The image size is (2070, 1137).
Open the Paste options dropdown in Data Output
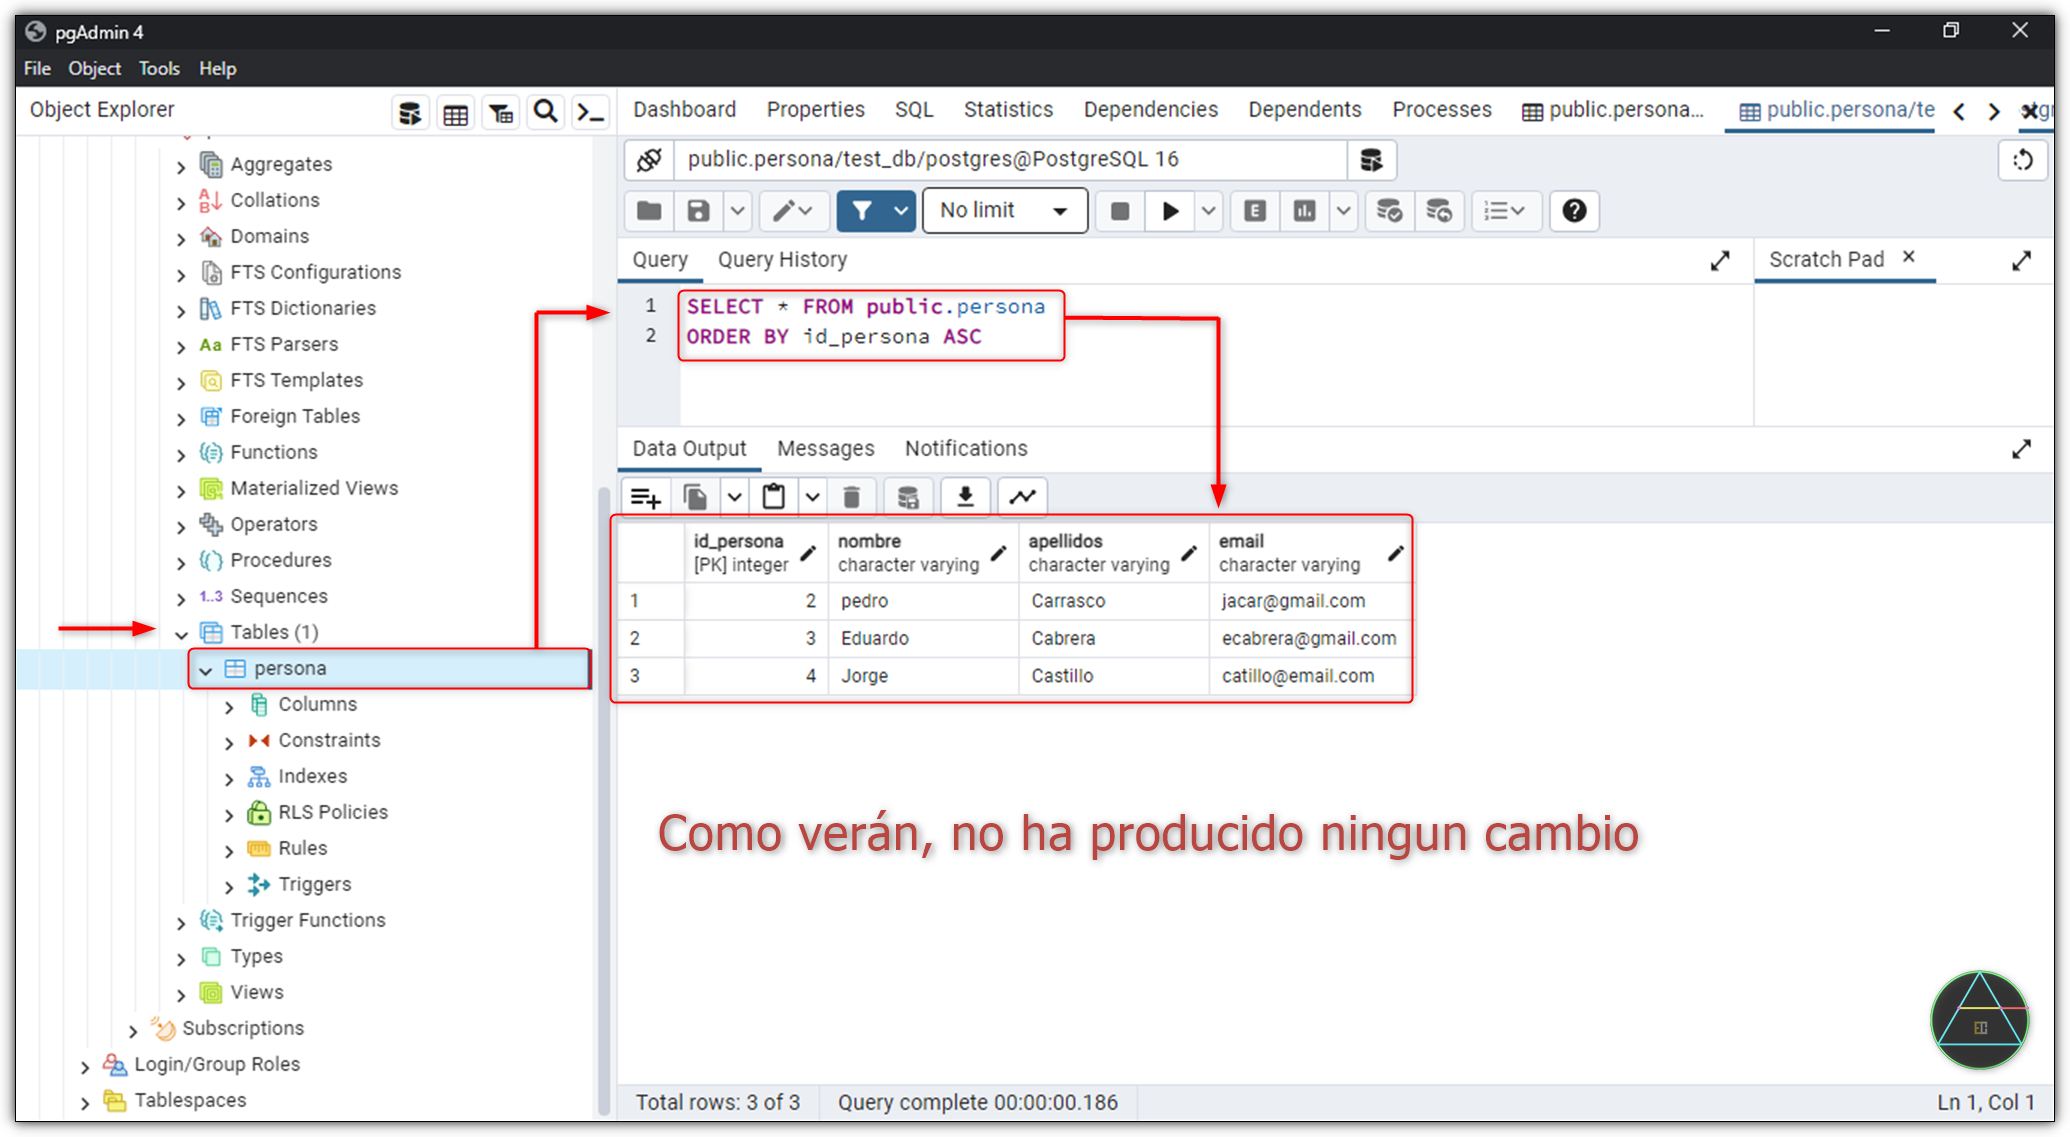tap(812, 497)
